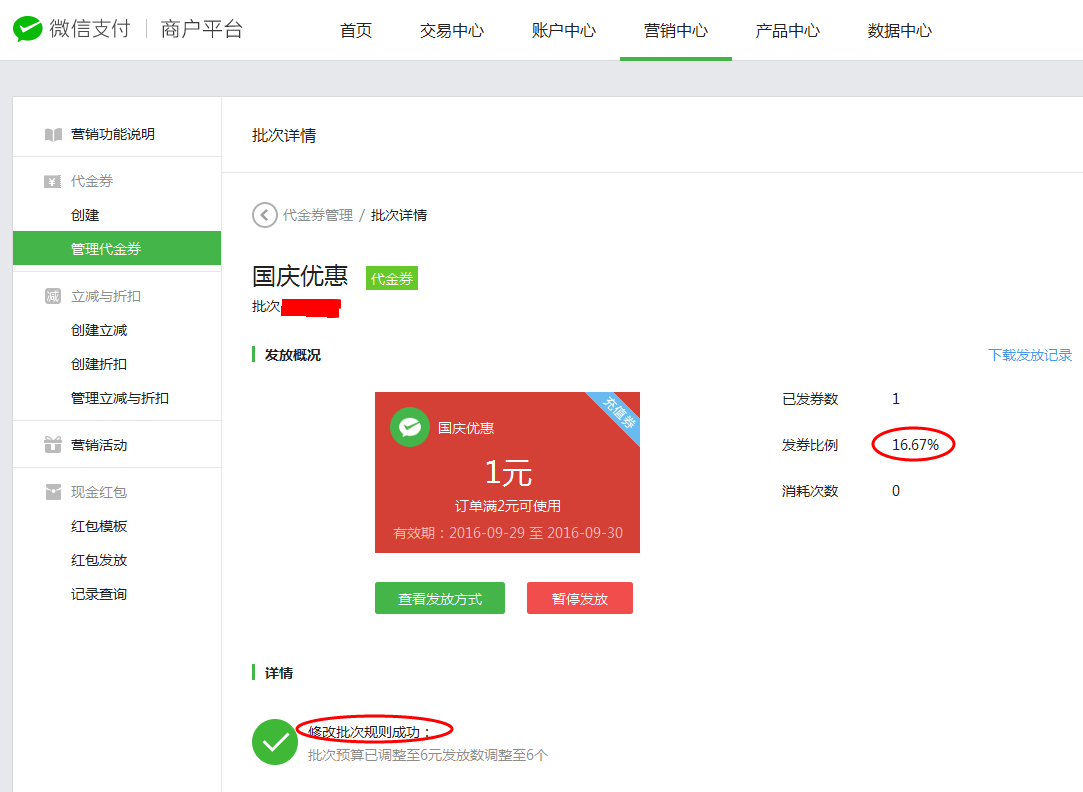The width and height of the screenshot is (1083, 792).
Task: Open 营销活动 in sidebar
Action: pos(99,445)
